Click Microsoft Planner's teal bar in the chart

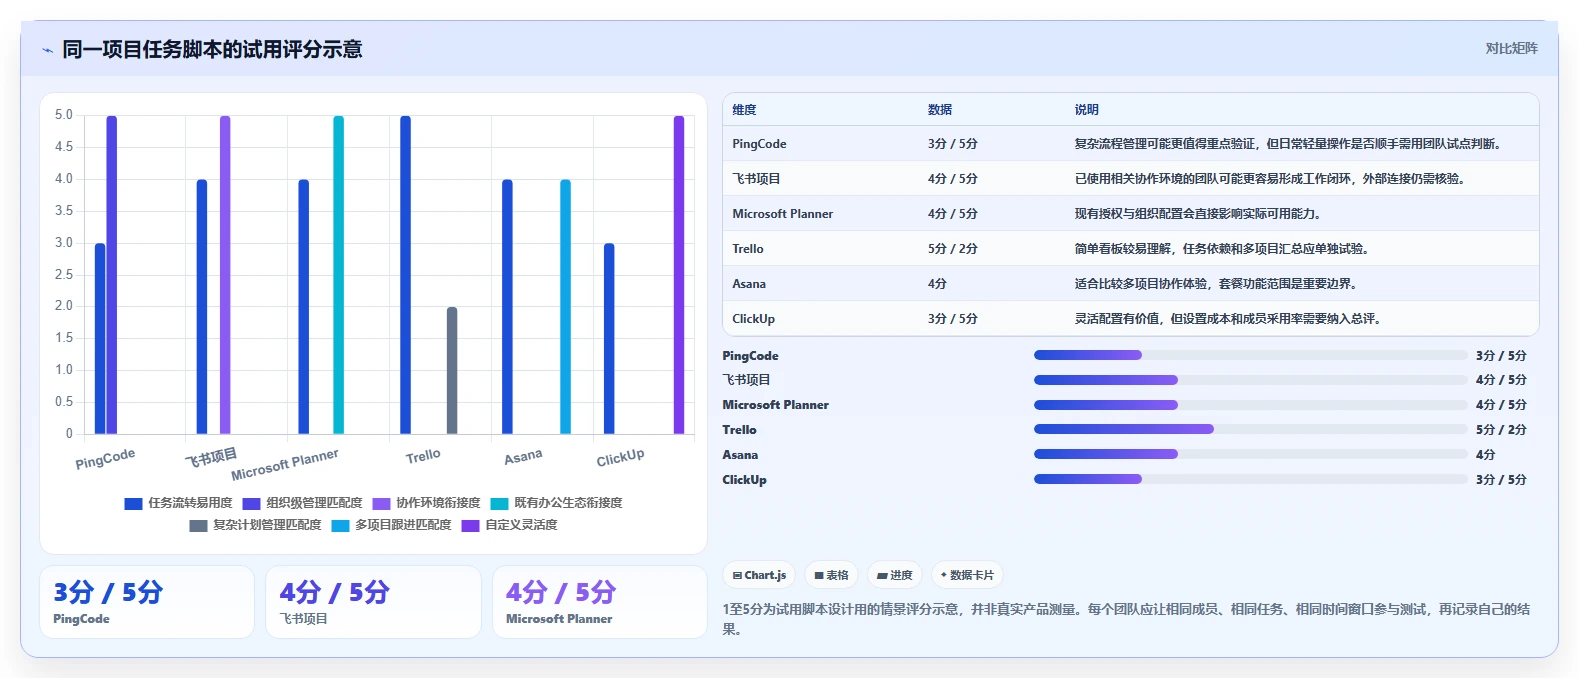(x=338, y=275)
